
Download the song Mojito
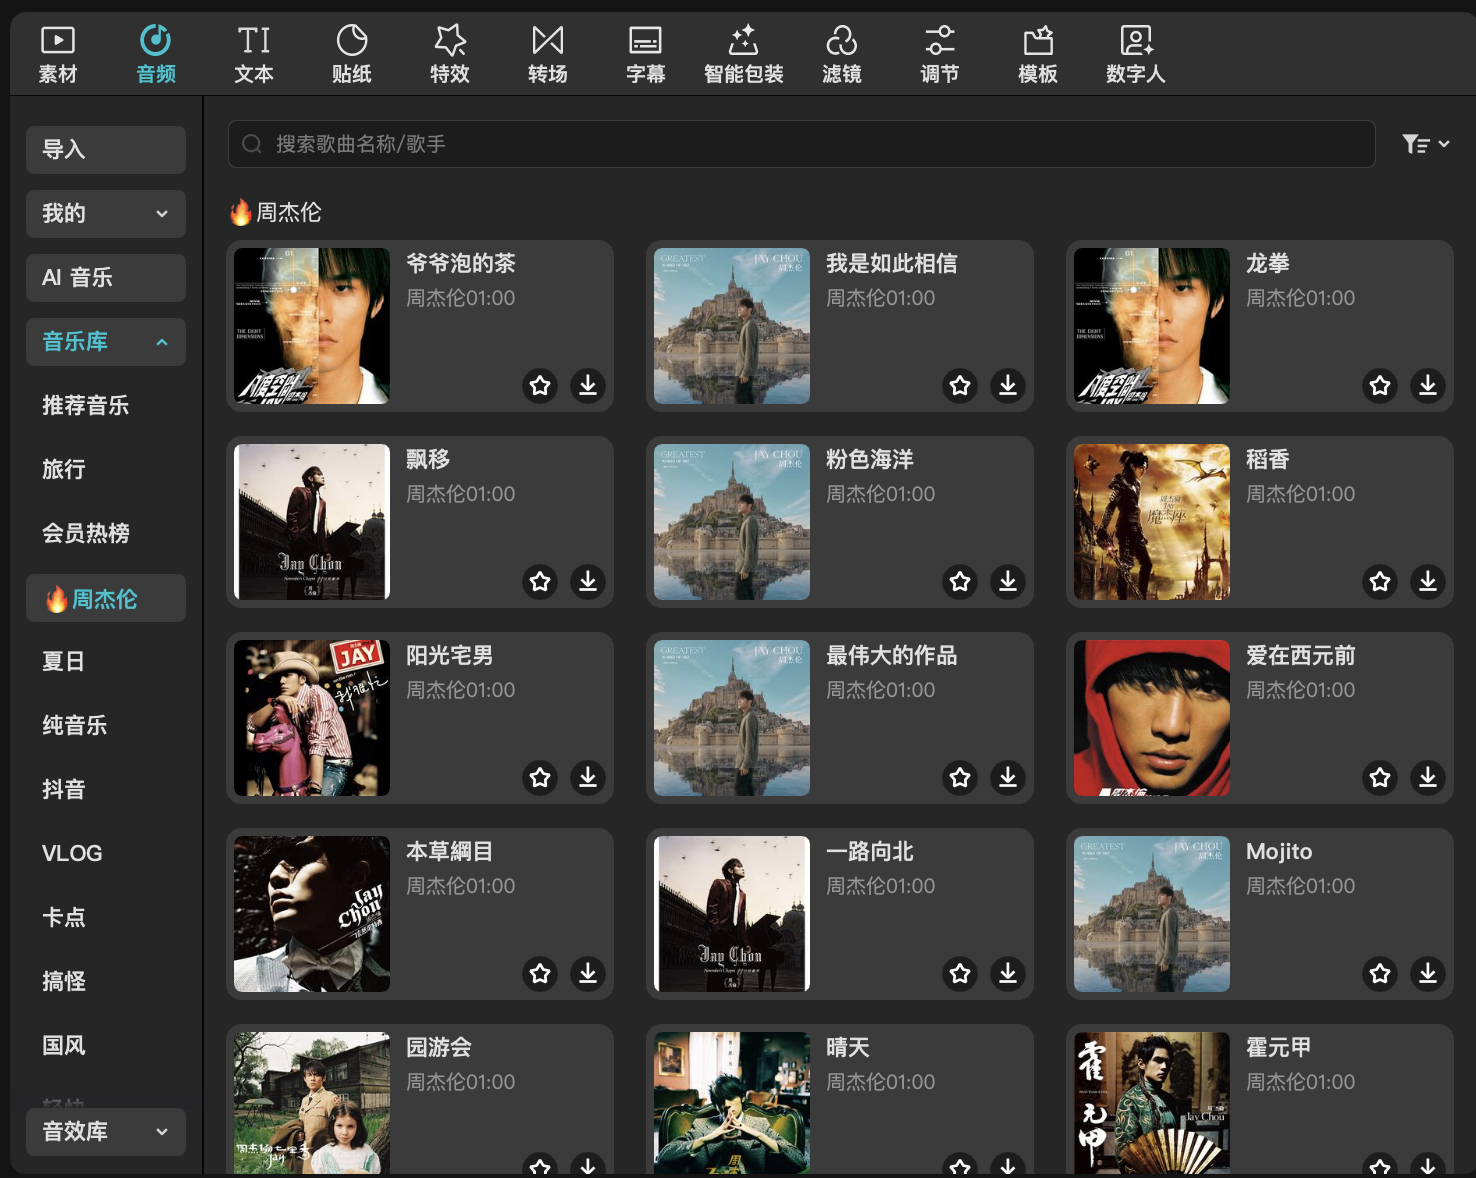tap(1428, 973)
